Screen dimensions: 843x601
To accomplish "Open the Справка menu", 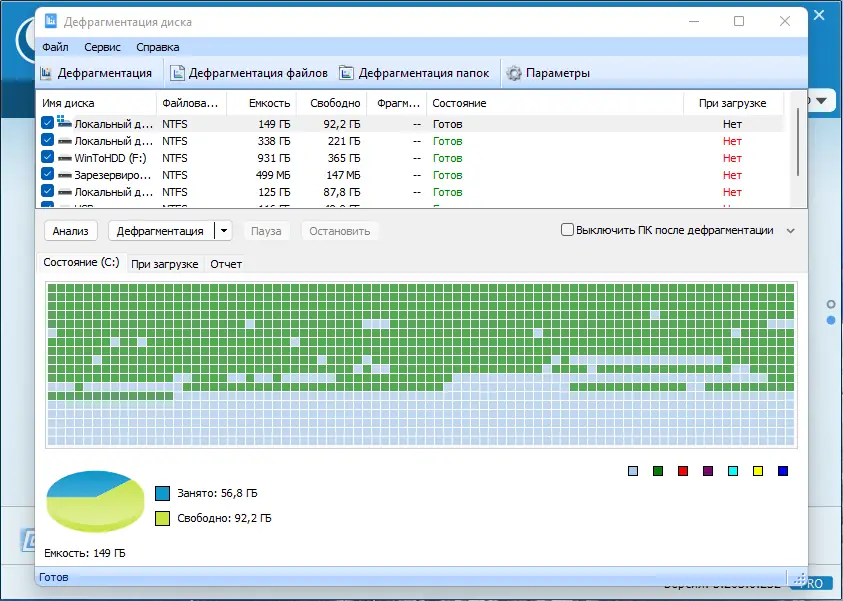I will pos(158,47).
